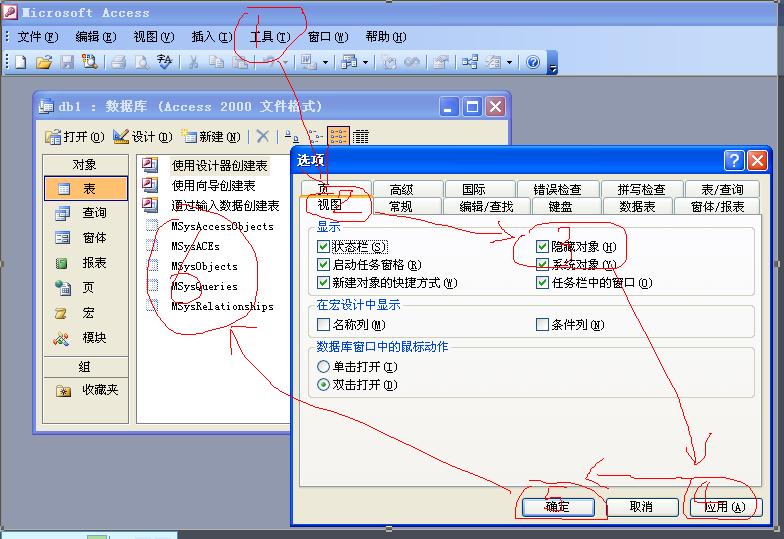The height and width of the screenshot is (539, 784).
Task: Open the Toolbar Options arrow at toolbar end
Action: [552, 62]
